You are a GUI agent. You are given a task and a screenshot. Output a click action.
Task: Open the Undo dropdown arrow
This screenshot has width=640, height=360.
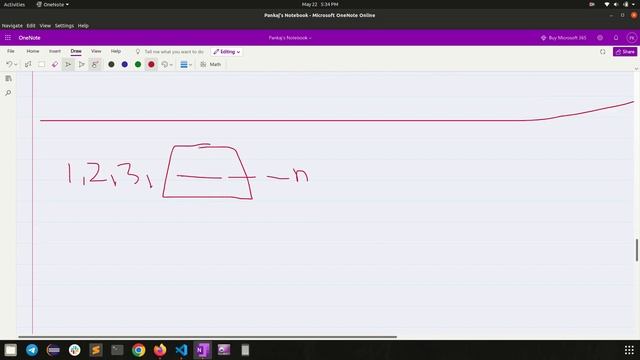16,65
